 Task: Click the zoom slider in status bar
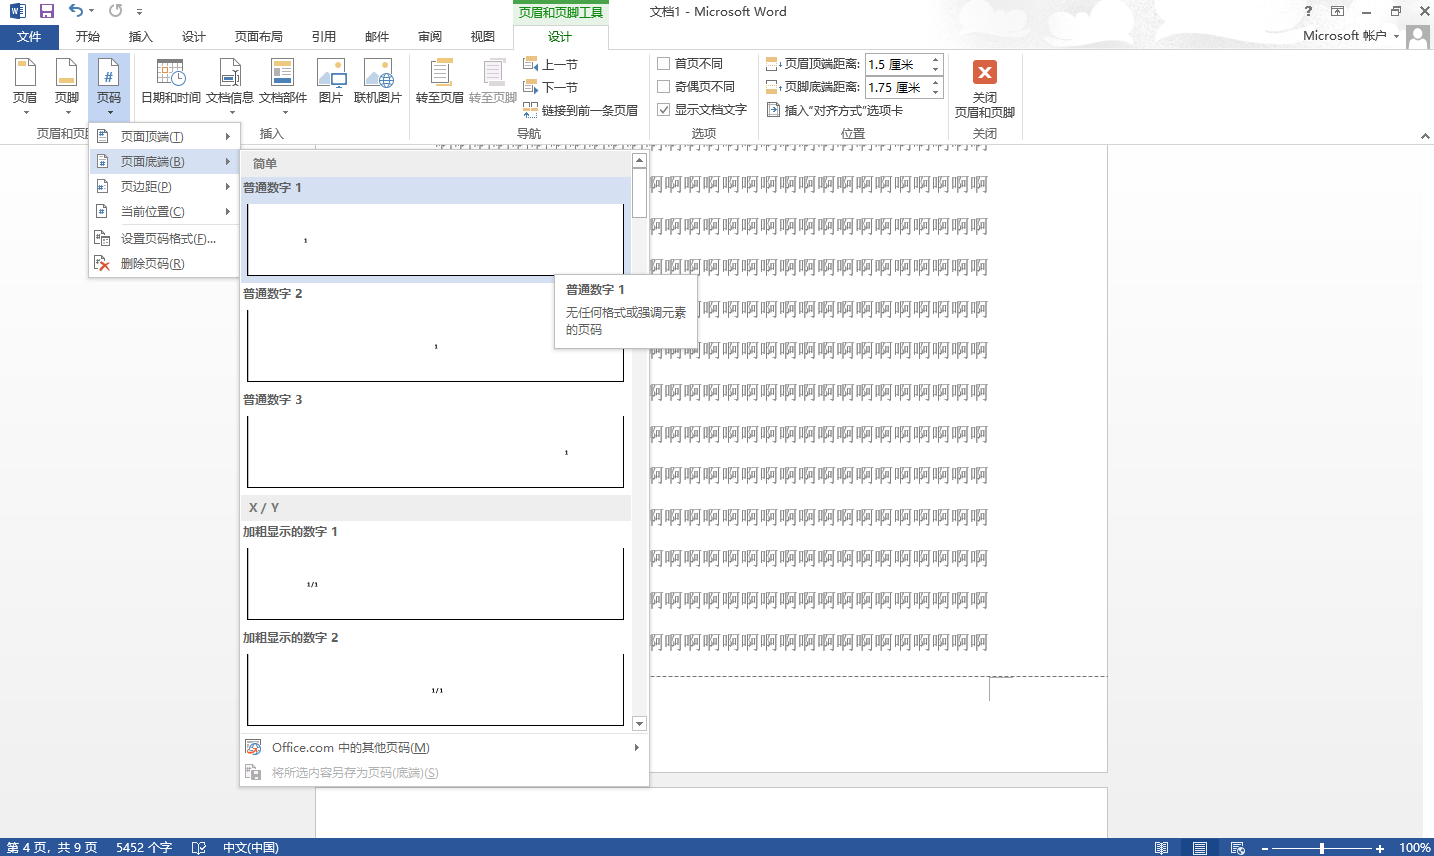1321,848
